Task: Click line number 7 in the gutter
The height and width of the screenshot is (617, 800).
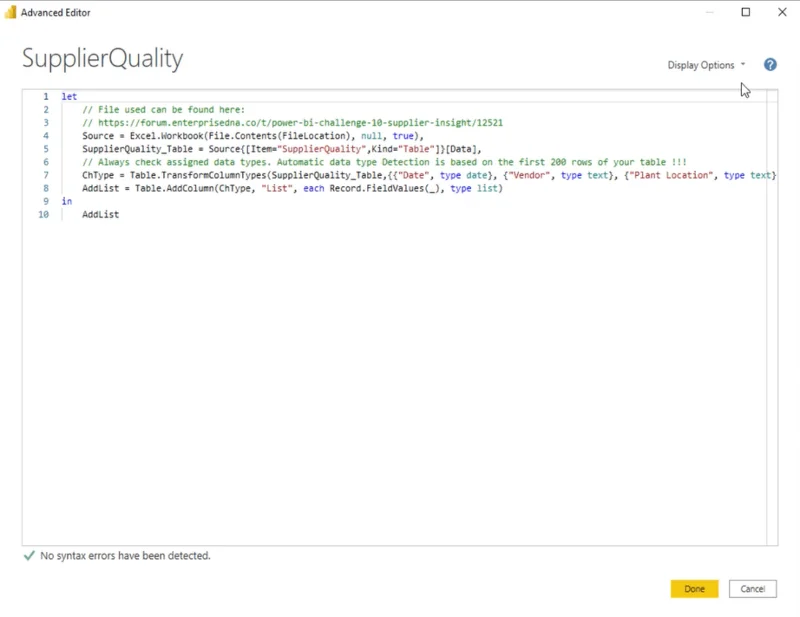Action: 46,175
